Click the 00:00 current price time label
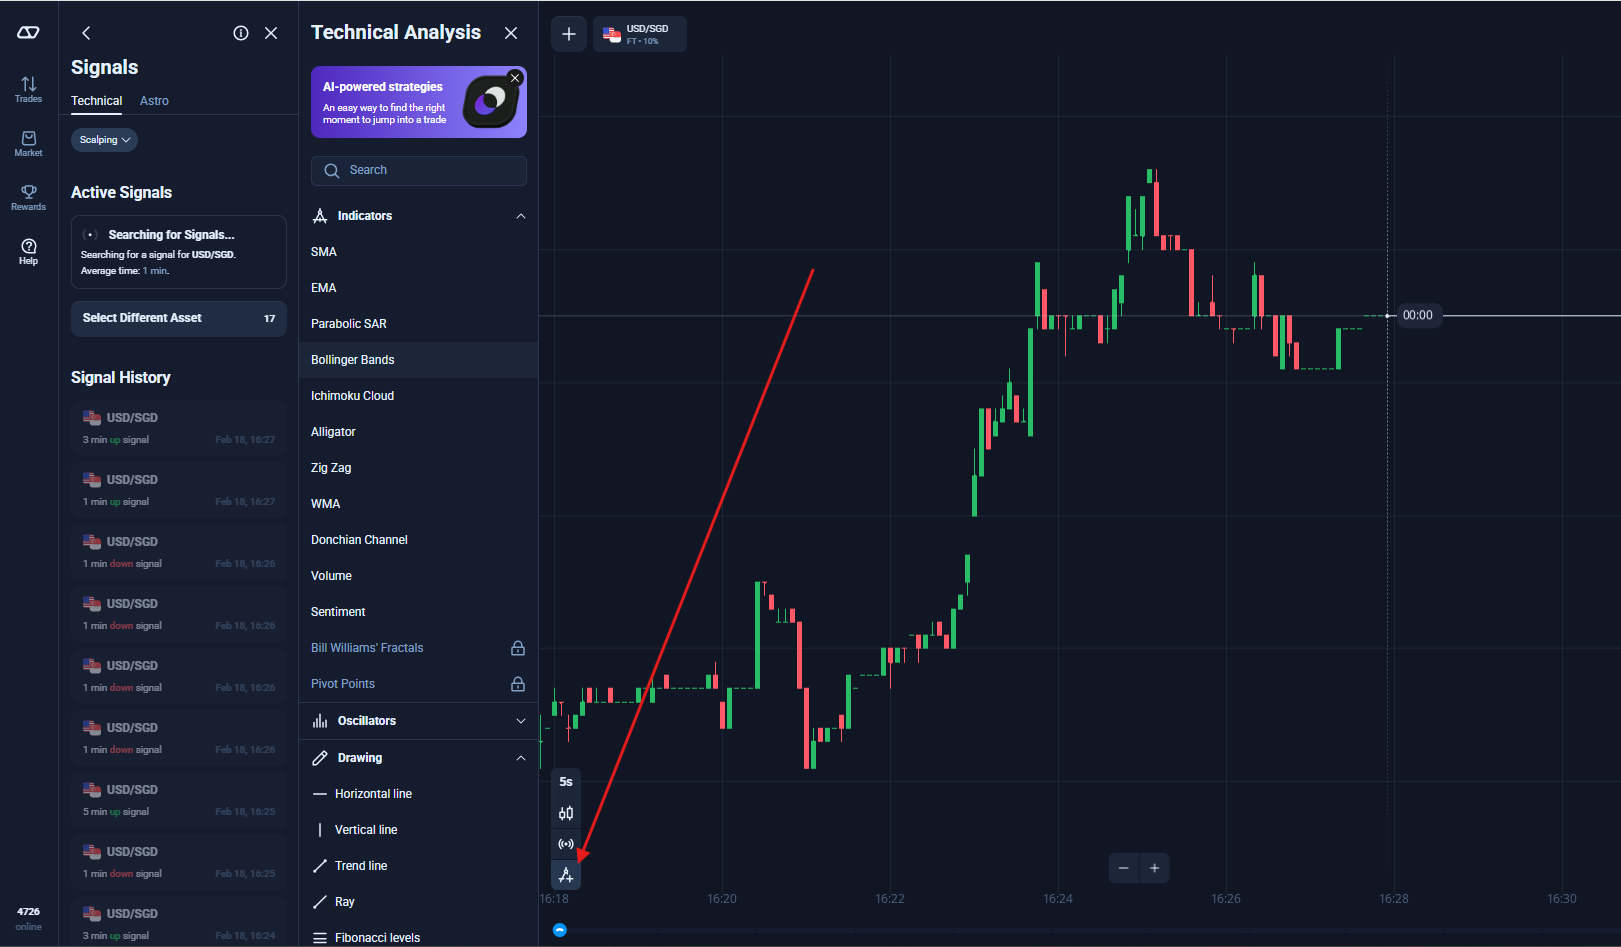 click(x=1417, y=315)
